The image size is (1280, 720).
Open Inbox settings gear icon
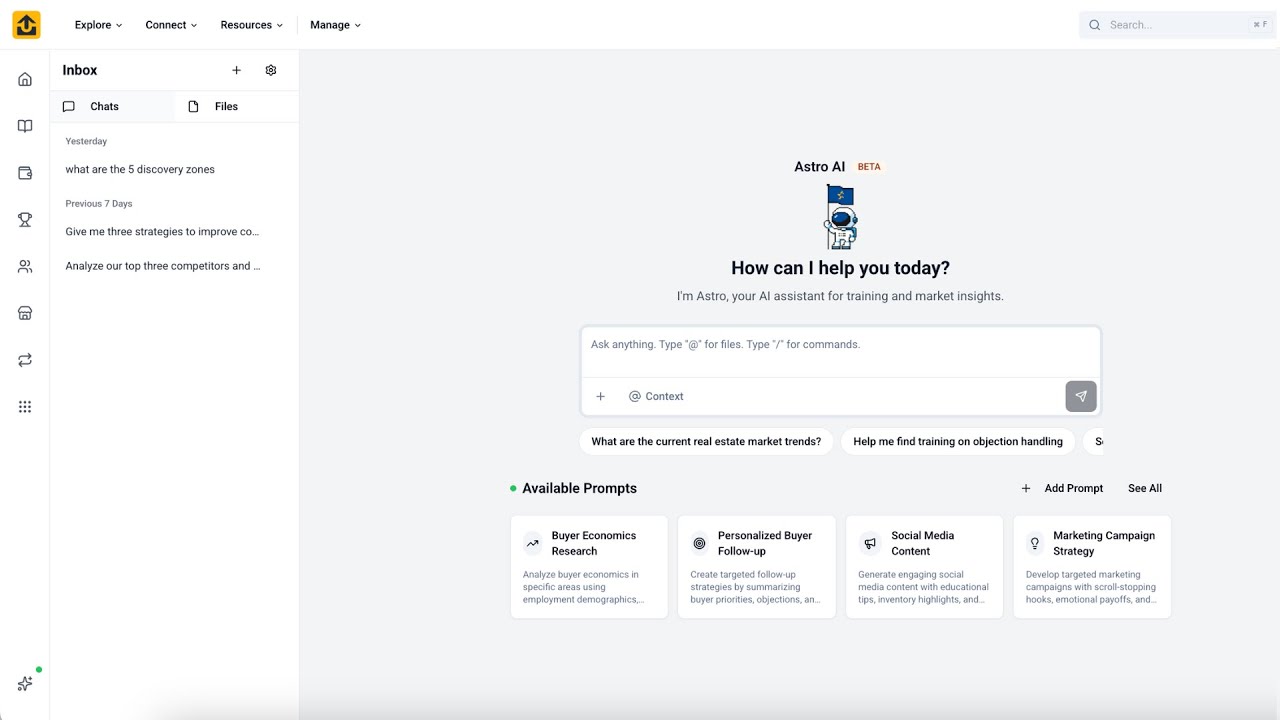pos(271,70)
